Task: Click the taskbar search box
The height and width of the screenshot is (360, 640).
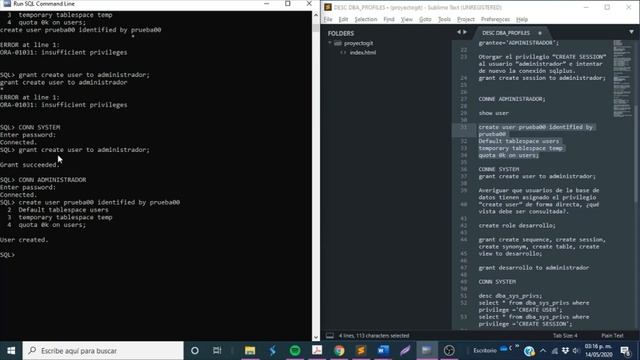Action: (x=103, y=351)
